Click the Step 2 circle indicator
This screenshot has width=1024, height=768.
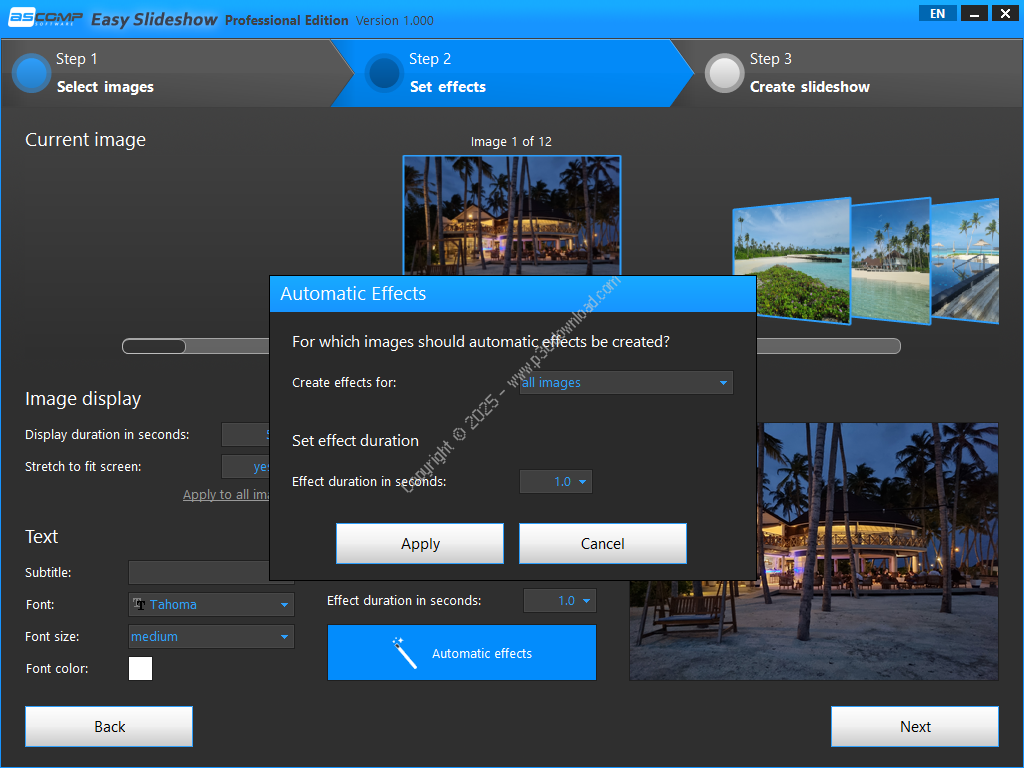pyautogui.click(x=384, y=73)
